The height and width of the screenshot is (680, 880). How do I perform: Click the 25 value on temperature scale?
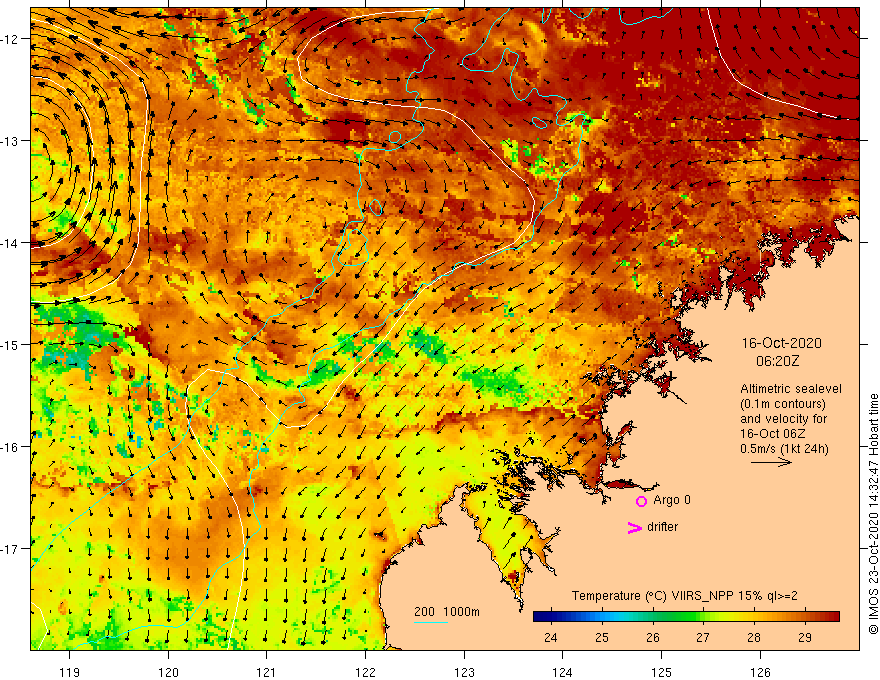click(602, 637)
